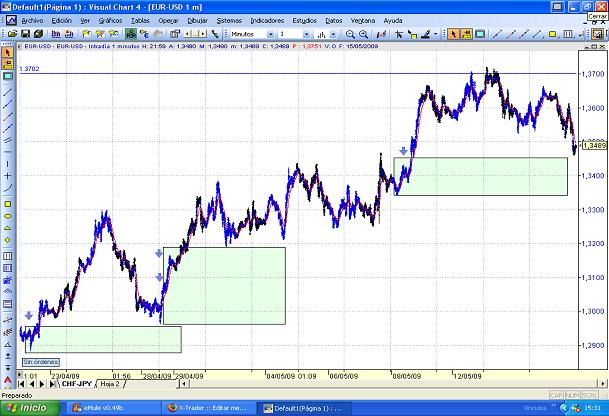Open the Ventana menu
Image resolution: width=609 pixels, height=416 pixels.
pyautogui.click(x=363, y=21)
